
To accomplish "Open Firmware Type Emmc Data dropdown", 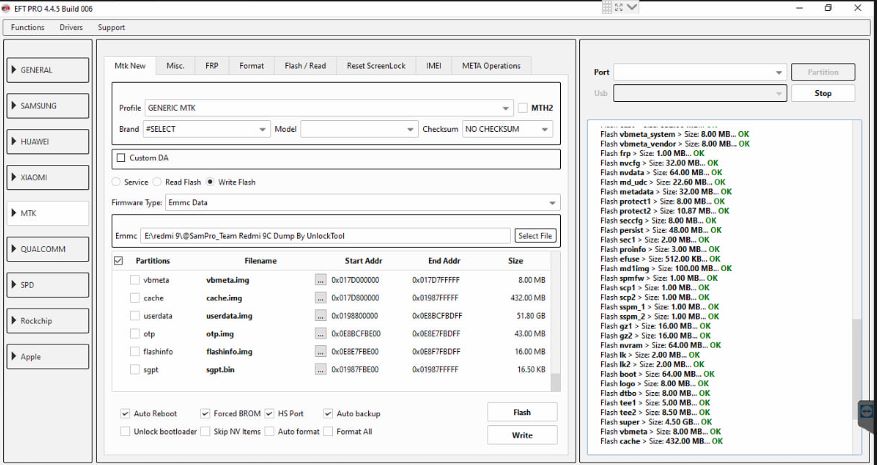I will (x=362, y=203).
